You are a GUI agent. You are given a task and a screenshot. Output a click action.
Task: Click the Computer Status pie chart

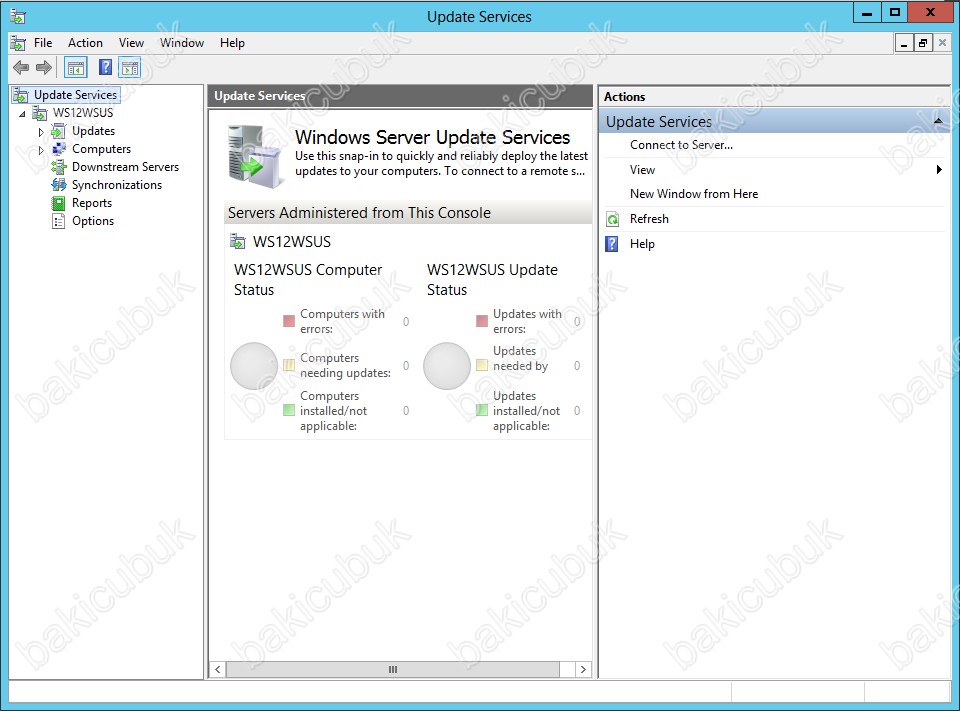(254, 366)
